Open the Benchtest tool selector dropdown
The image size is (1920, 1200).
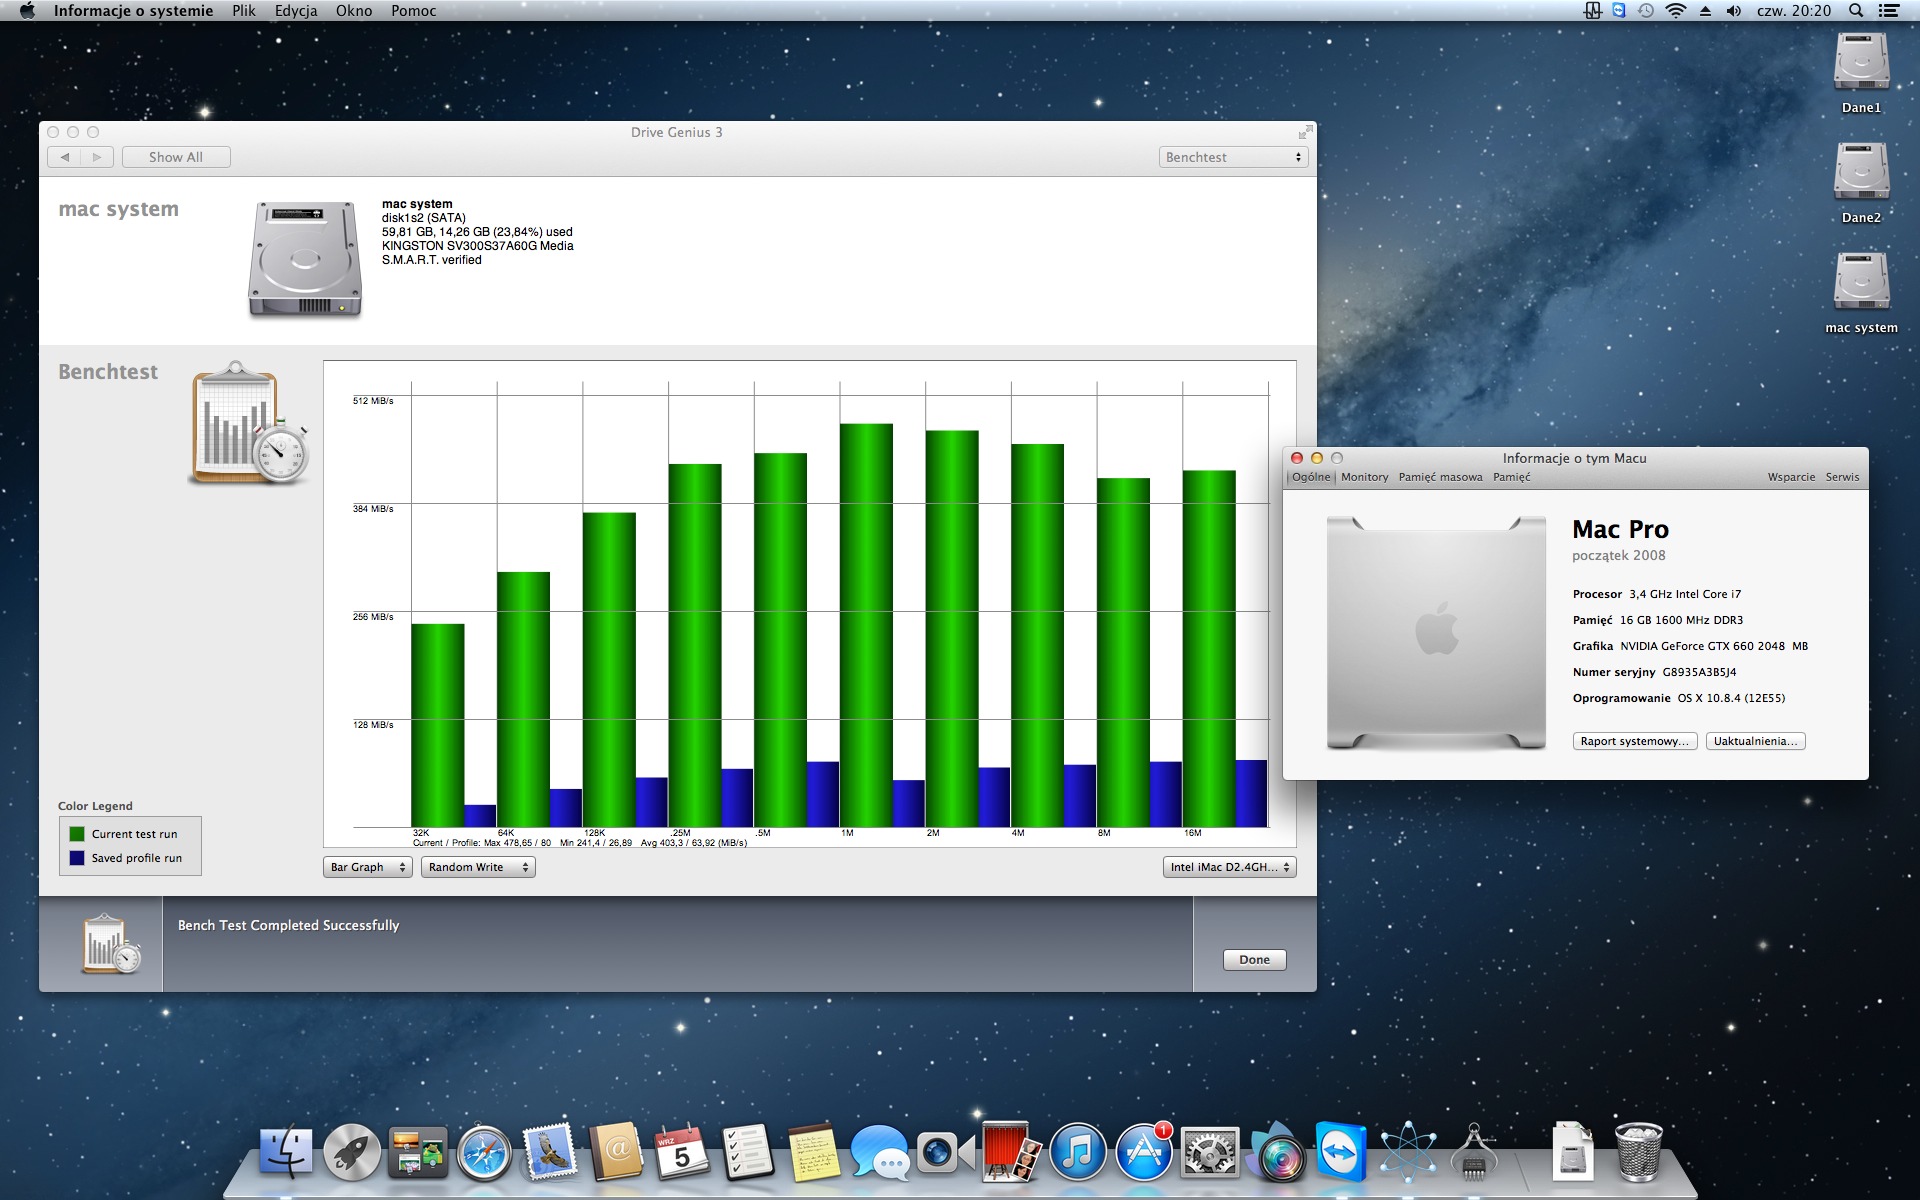tap(1234, 157)
